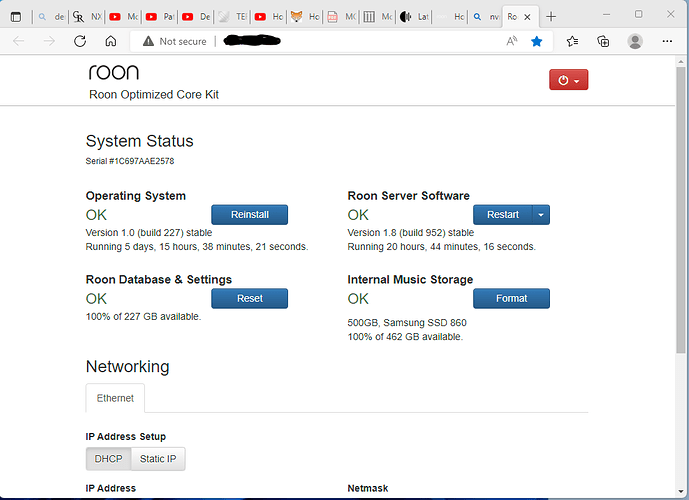
Task: Reinstall the operating system
Action: pyautogui.click(x=249, y=214)
